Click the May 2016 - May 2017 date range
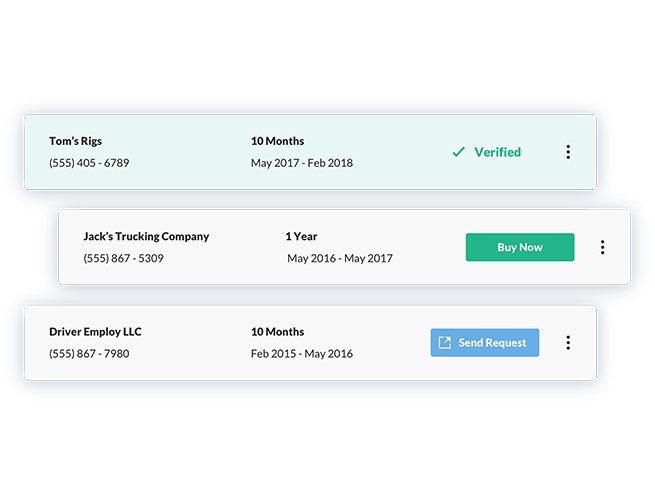655x500 pixels. point(340,259)
